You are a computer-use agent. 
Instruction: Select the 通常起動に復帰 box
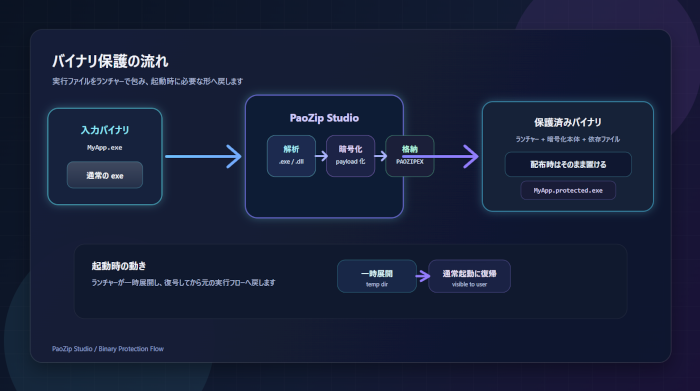click(469, 276)
